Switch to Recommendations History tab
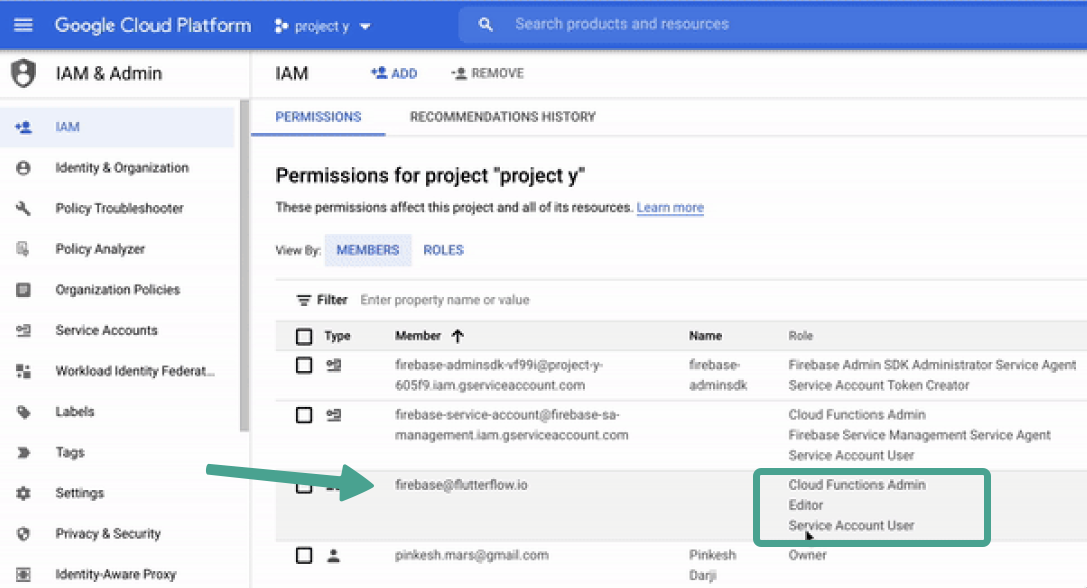The image size is (1087, 588). pos(503,116)
